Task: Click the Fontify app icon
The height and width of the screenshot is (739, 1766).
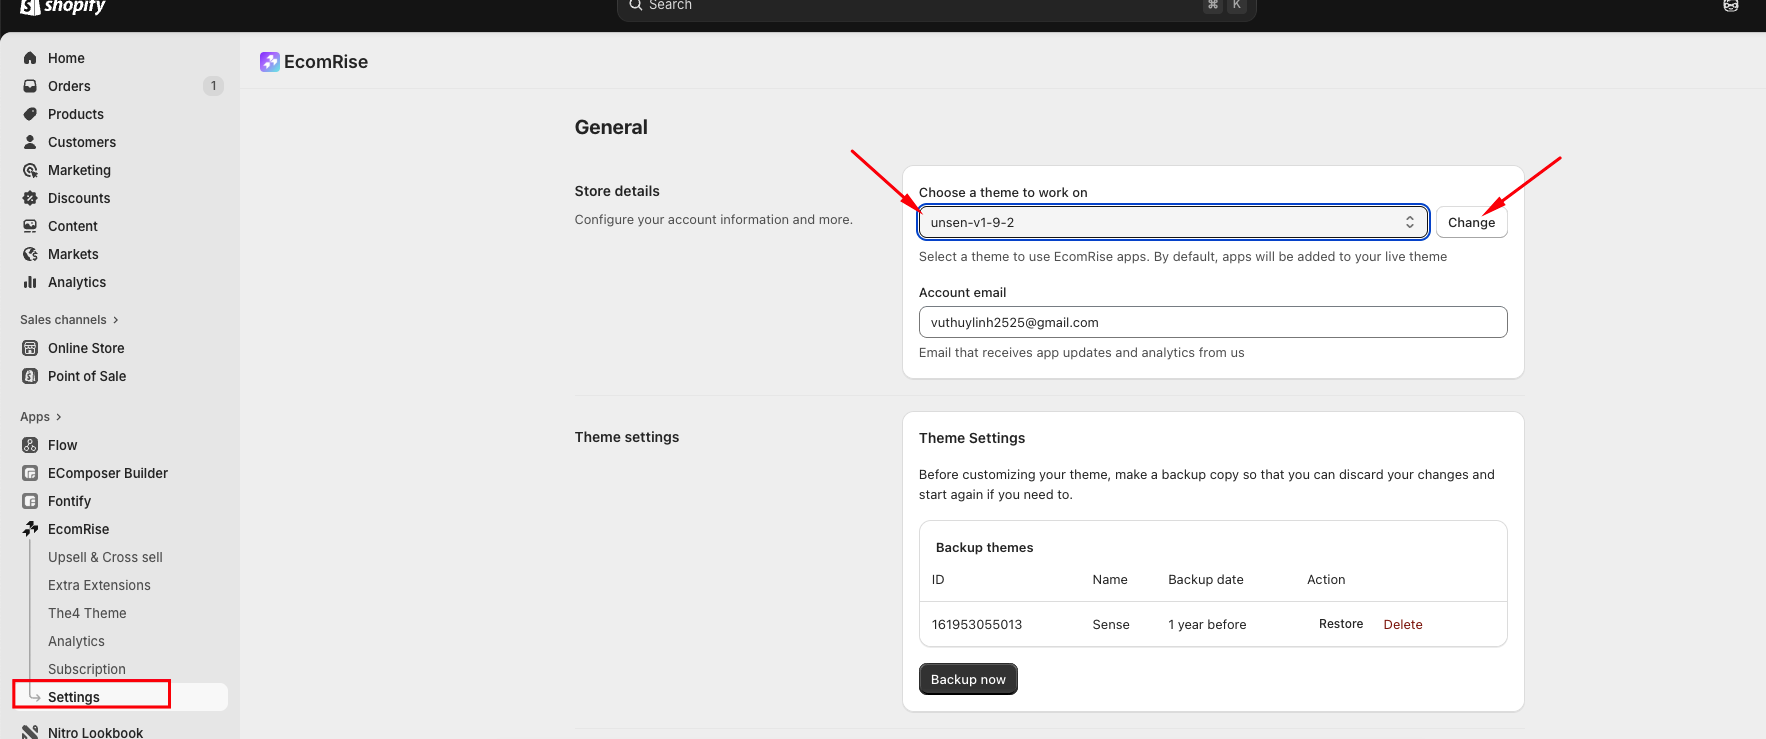Action: (x=30, y=501)
